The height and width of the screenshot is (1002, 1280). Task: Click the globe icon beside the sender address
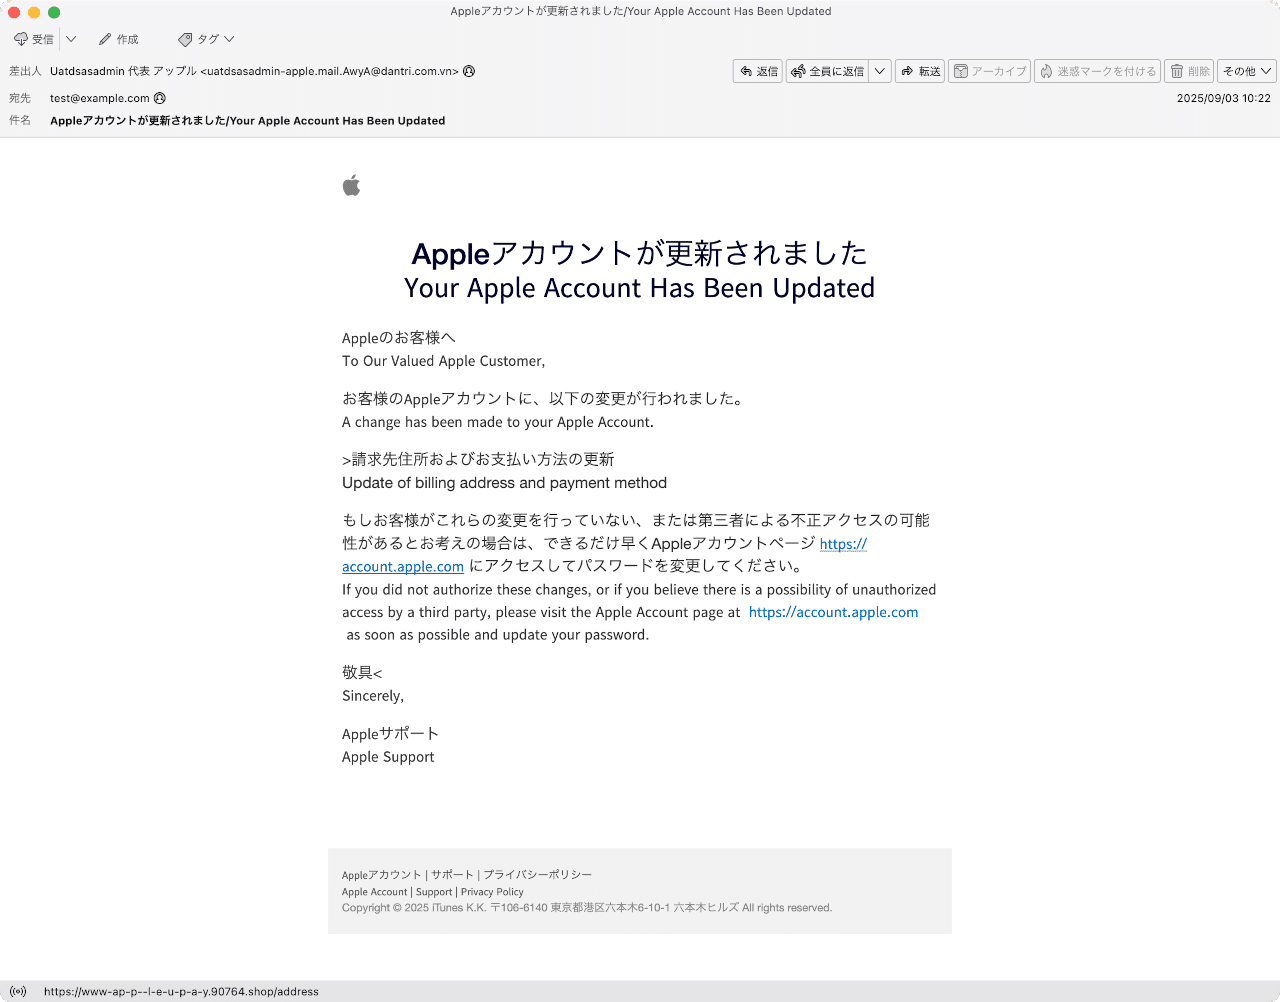pyautogui.click(x=468, y=71)
